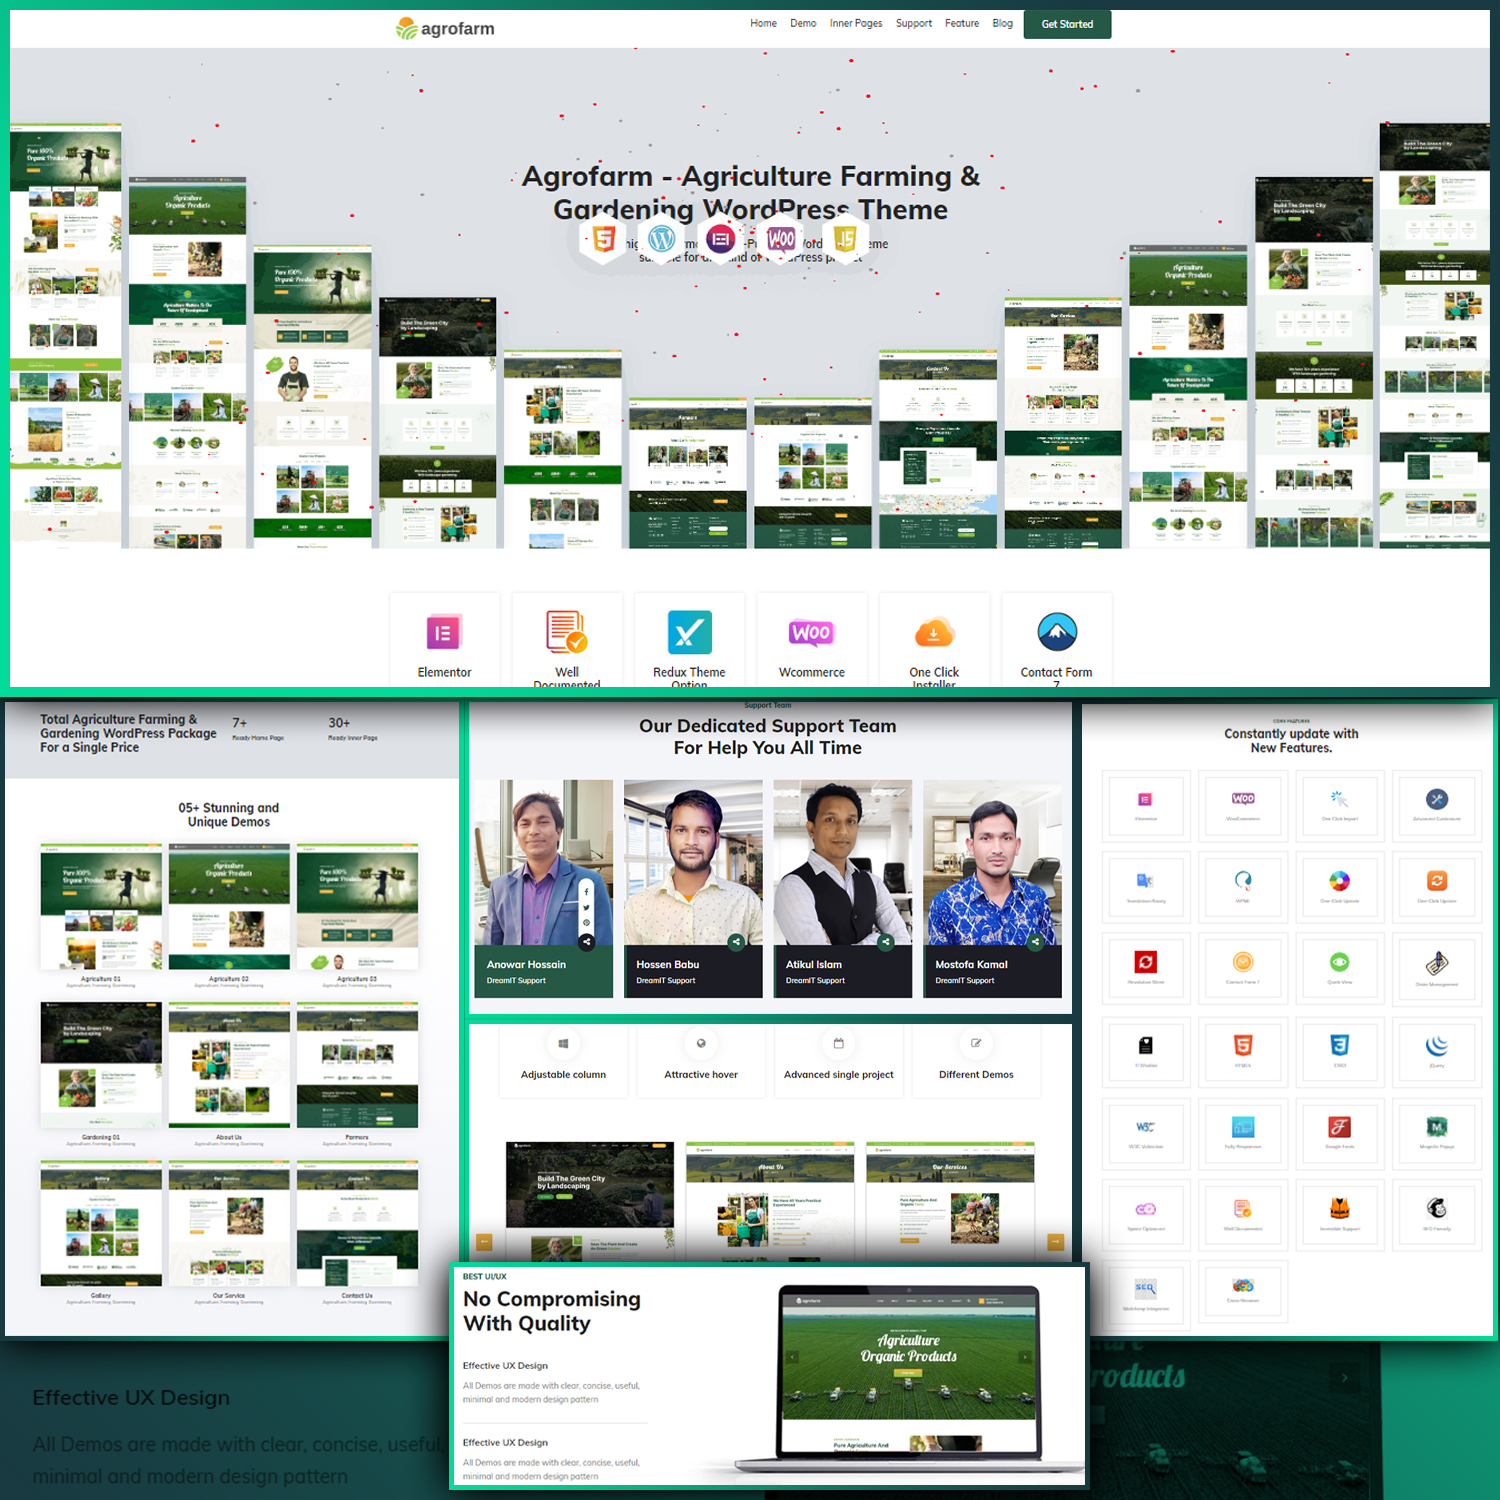Open Mostofa Kamal's name link
The image size is (1500, 1500).
click(971, 964)
